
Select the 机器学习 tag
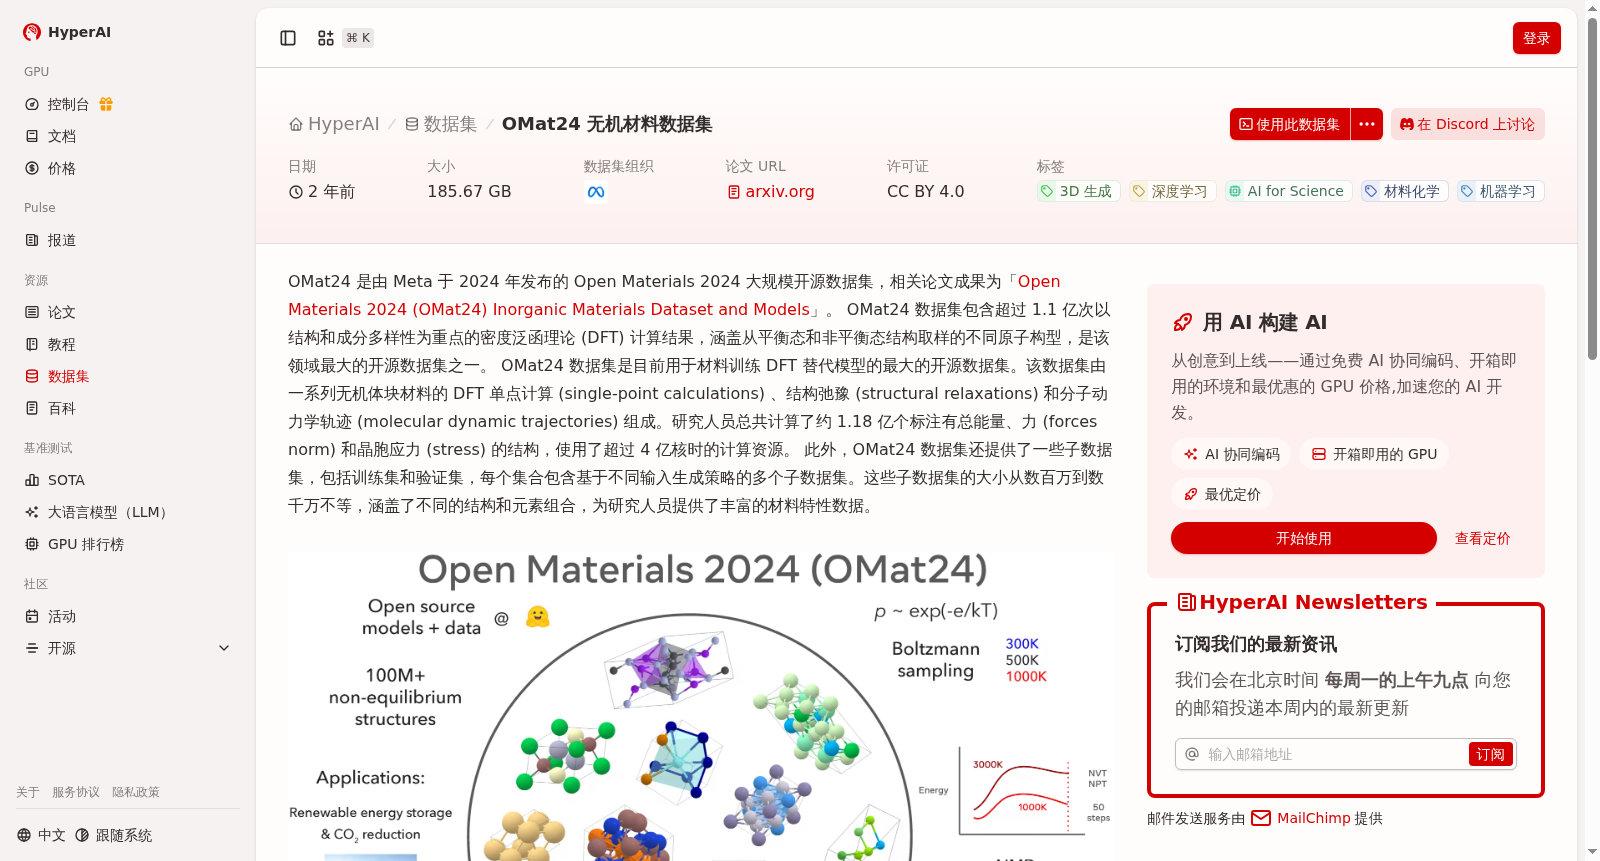pyautogui.click(x=1500, y=191)
